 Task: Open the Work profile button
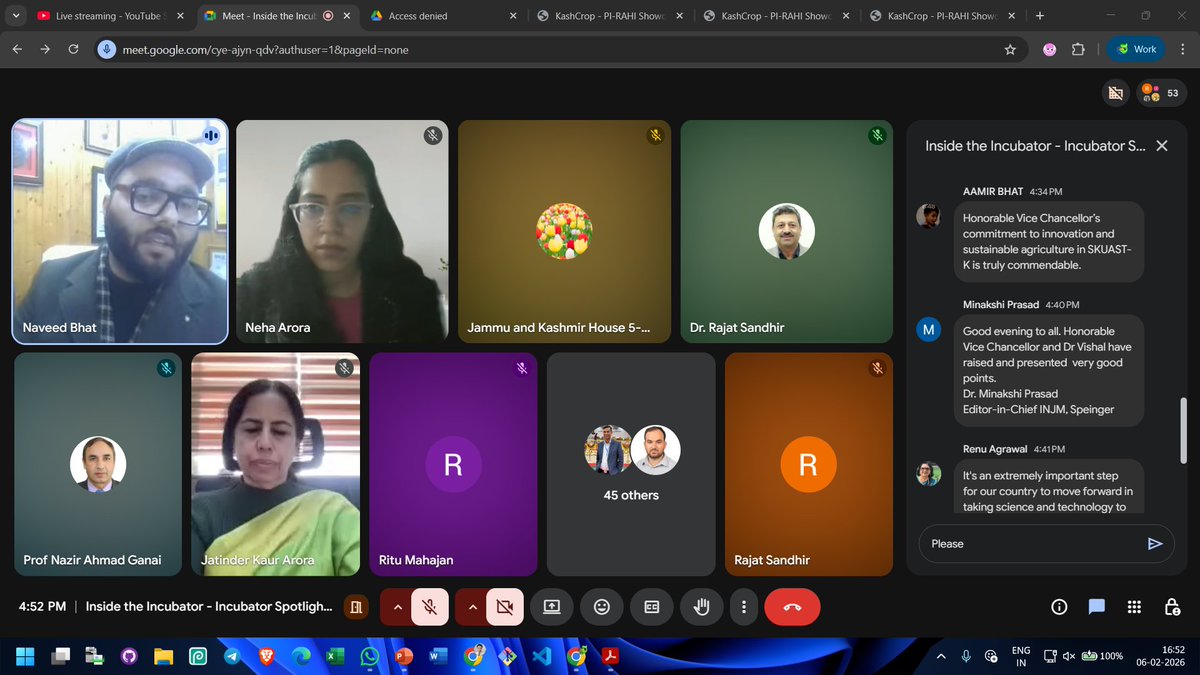pos(1137,49)
